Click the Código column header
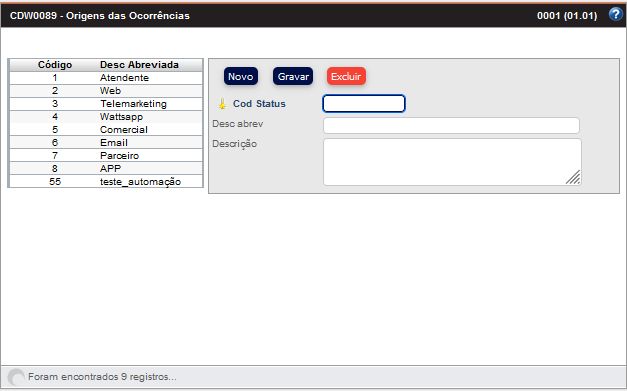The height and width of the screenshot is (391, 627). coord(55,65)
